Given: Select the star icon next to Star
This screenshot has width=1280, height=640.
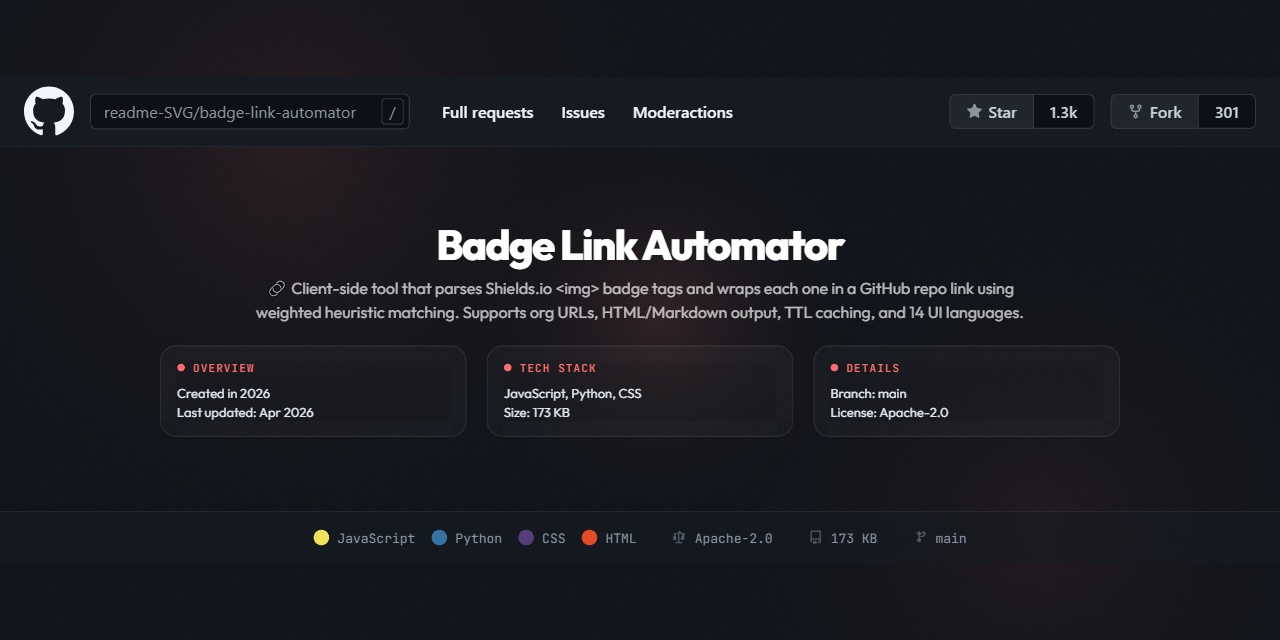Looking at the screenshot, I should [973, 111].
